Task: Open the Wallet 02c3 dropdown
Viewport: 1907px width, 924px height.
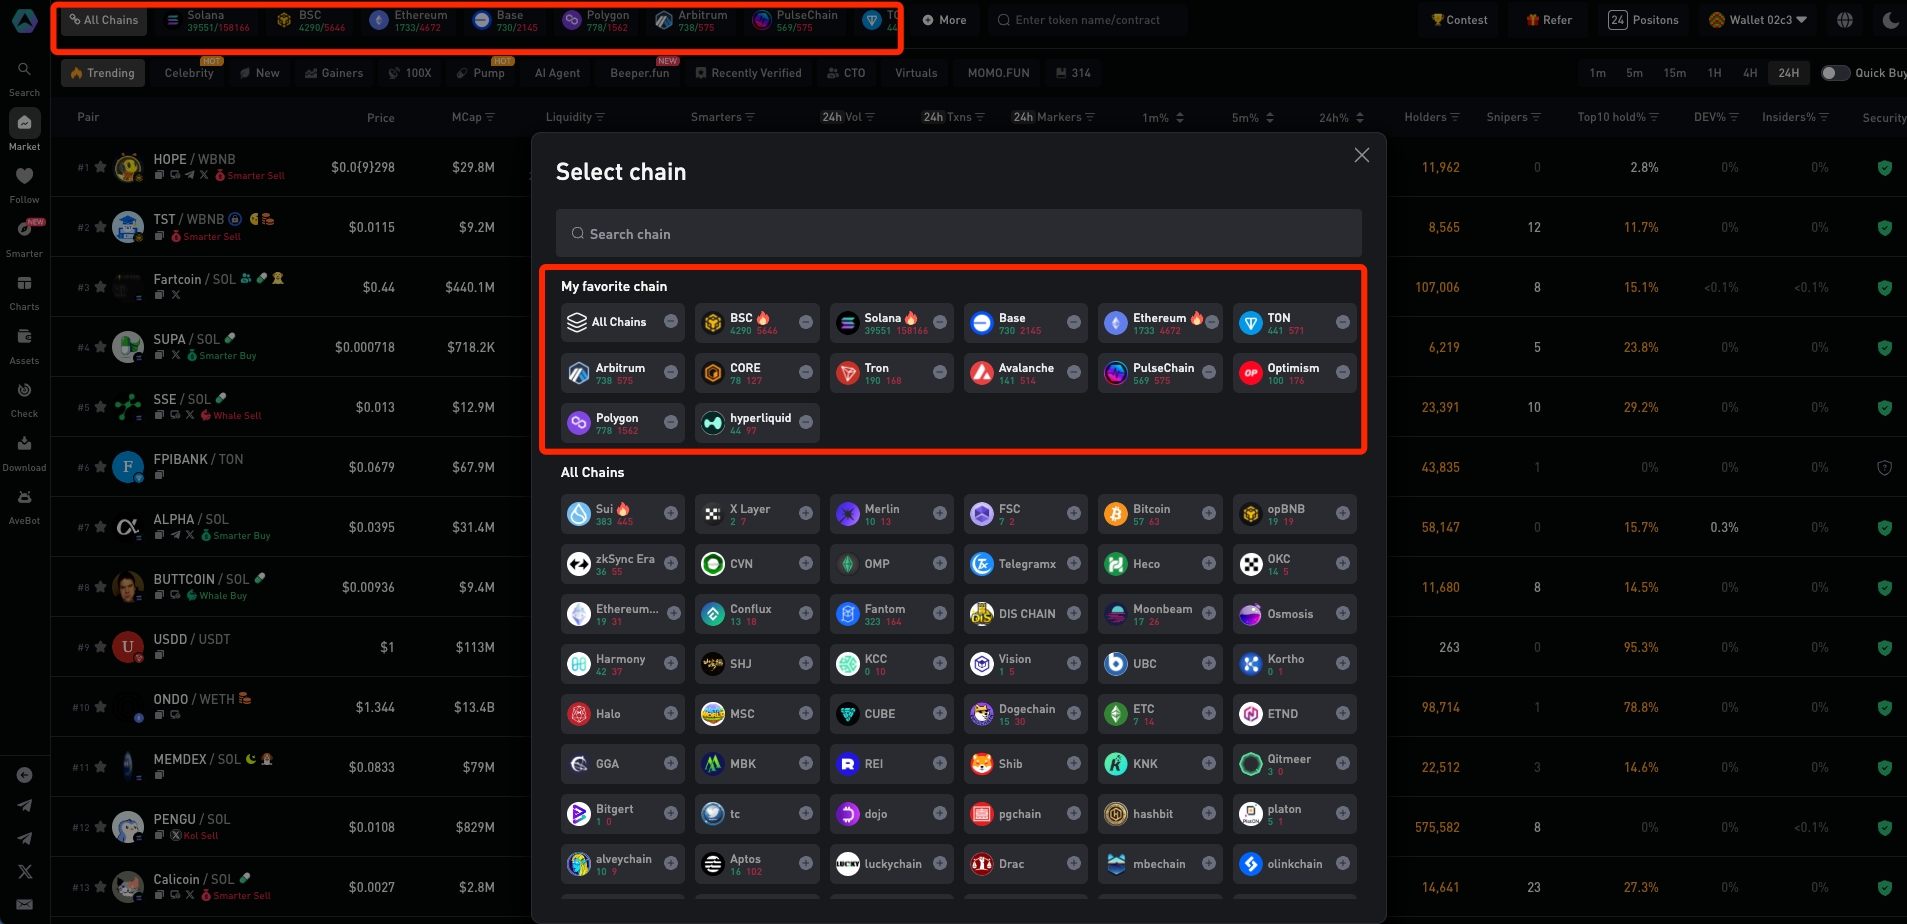Action: point(1760,20)
